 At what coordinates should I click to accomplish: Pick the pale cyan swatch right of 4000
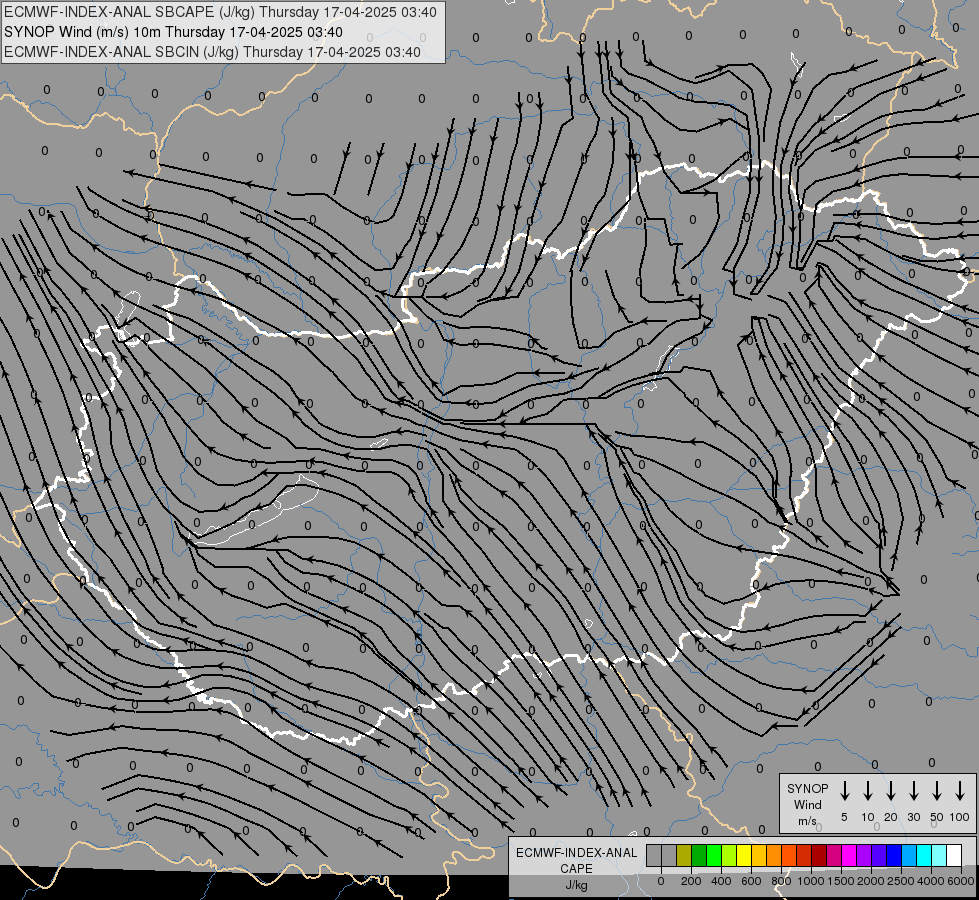(x=940, y=855)
